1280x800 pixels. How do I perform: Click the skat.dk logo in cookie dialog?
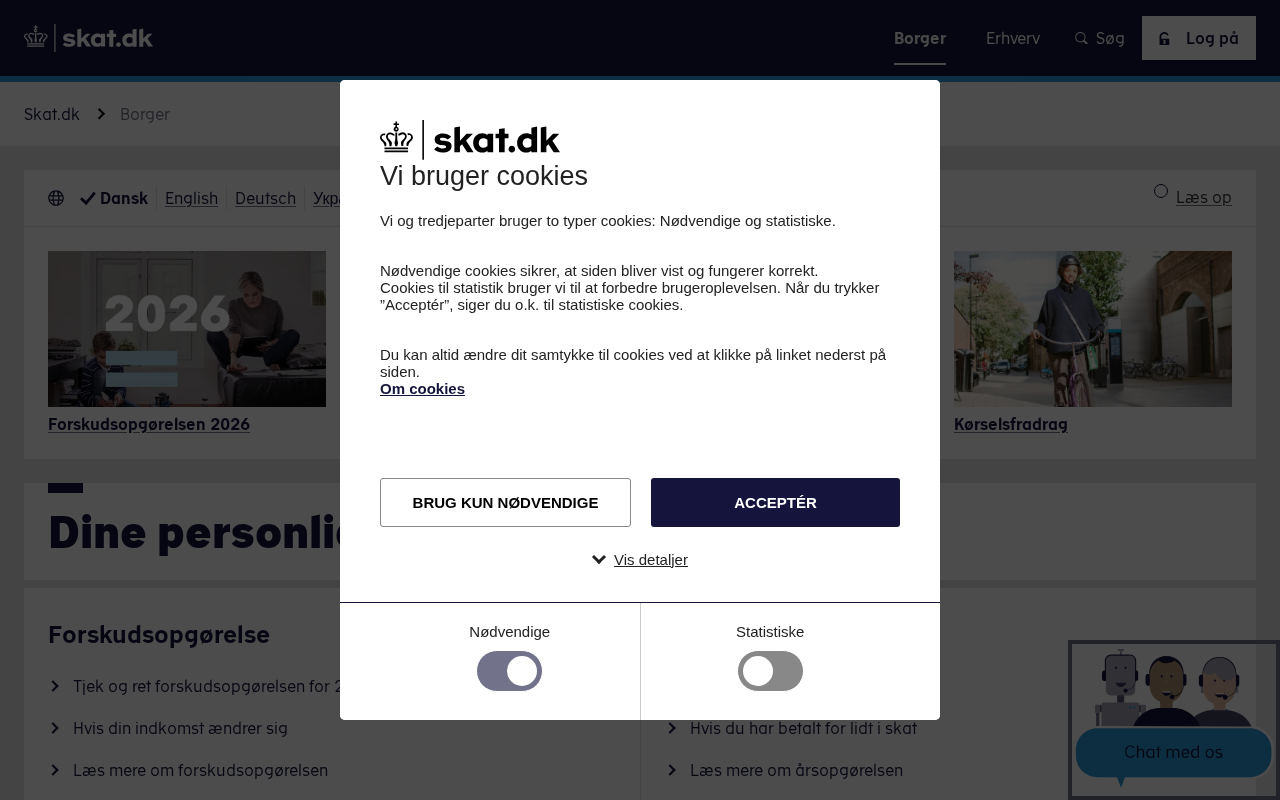click(x=470, y=140)
